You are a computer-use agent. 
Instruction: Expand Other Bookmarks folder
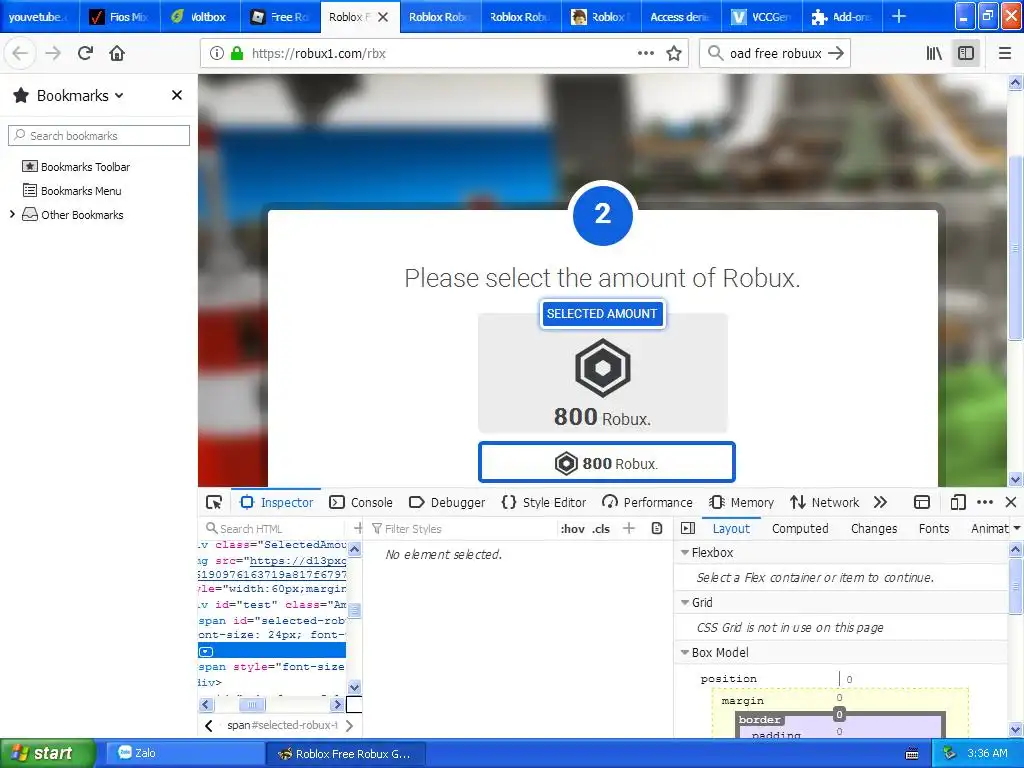click(12, 214)
